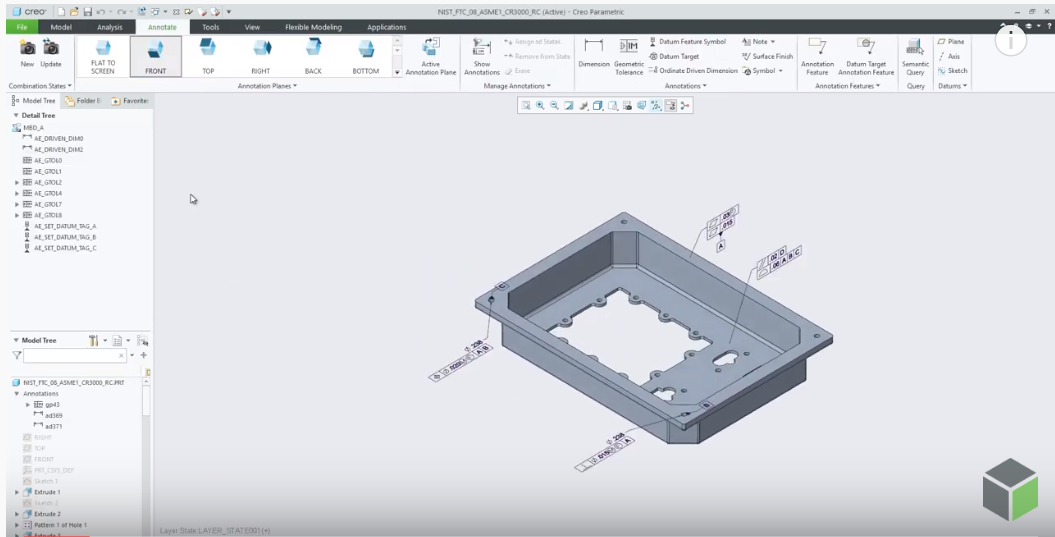The height and width of the screenshot is (537, 1055).
Task: Toggle the BACK annotation plane
Action: coord(313,55)
